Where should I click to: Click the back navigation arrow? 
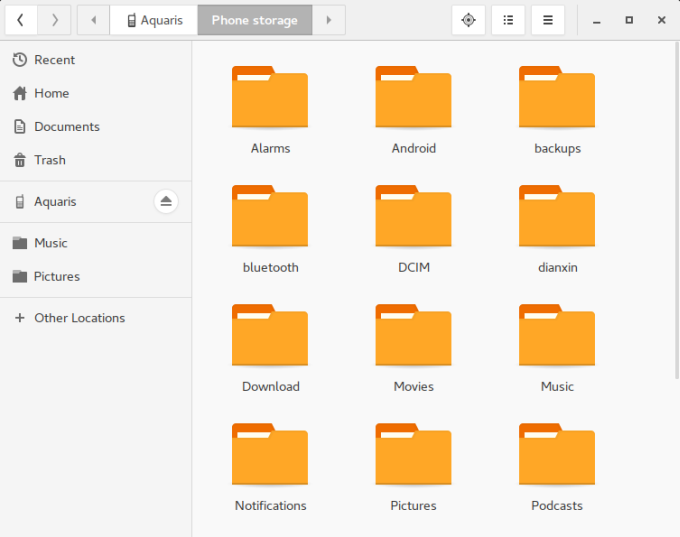coord(20,20)
